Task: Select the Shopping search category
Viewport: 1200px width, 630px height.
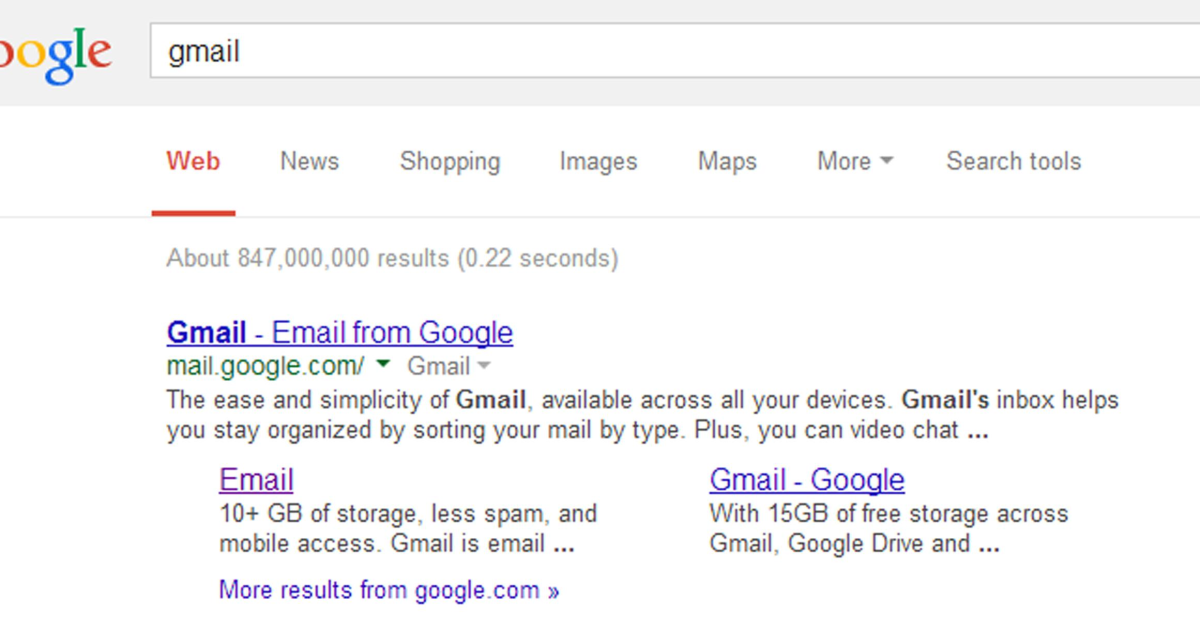Action: coord(450,161)
